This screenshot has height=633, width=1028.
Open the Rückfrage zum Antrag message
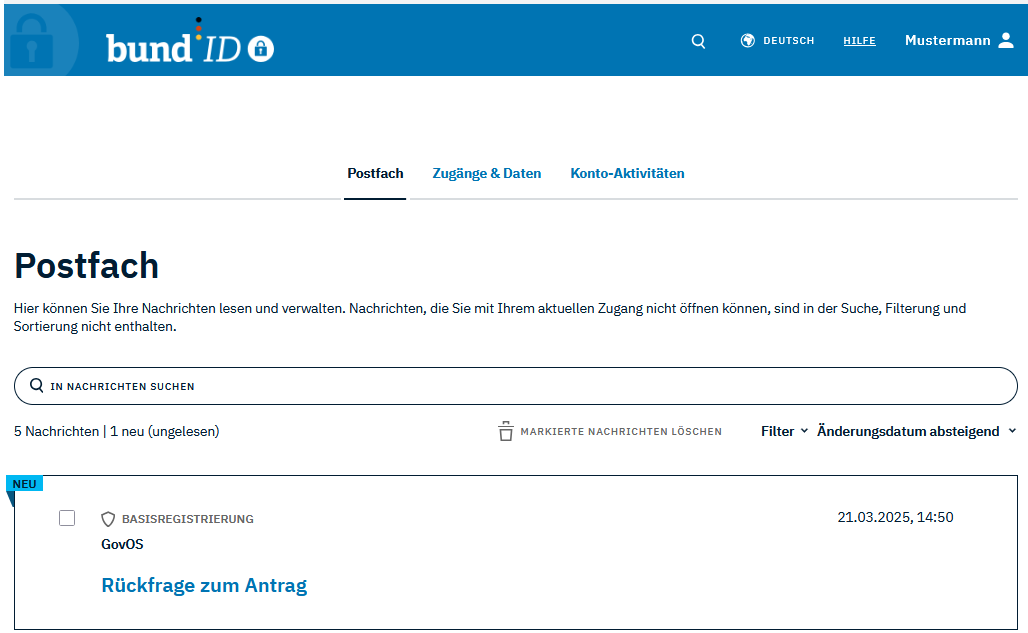[x=204, y=585]
